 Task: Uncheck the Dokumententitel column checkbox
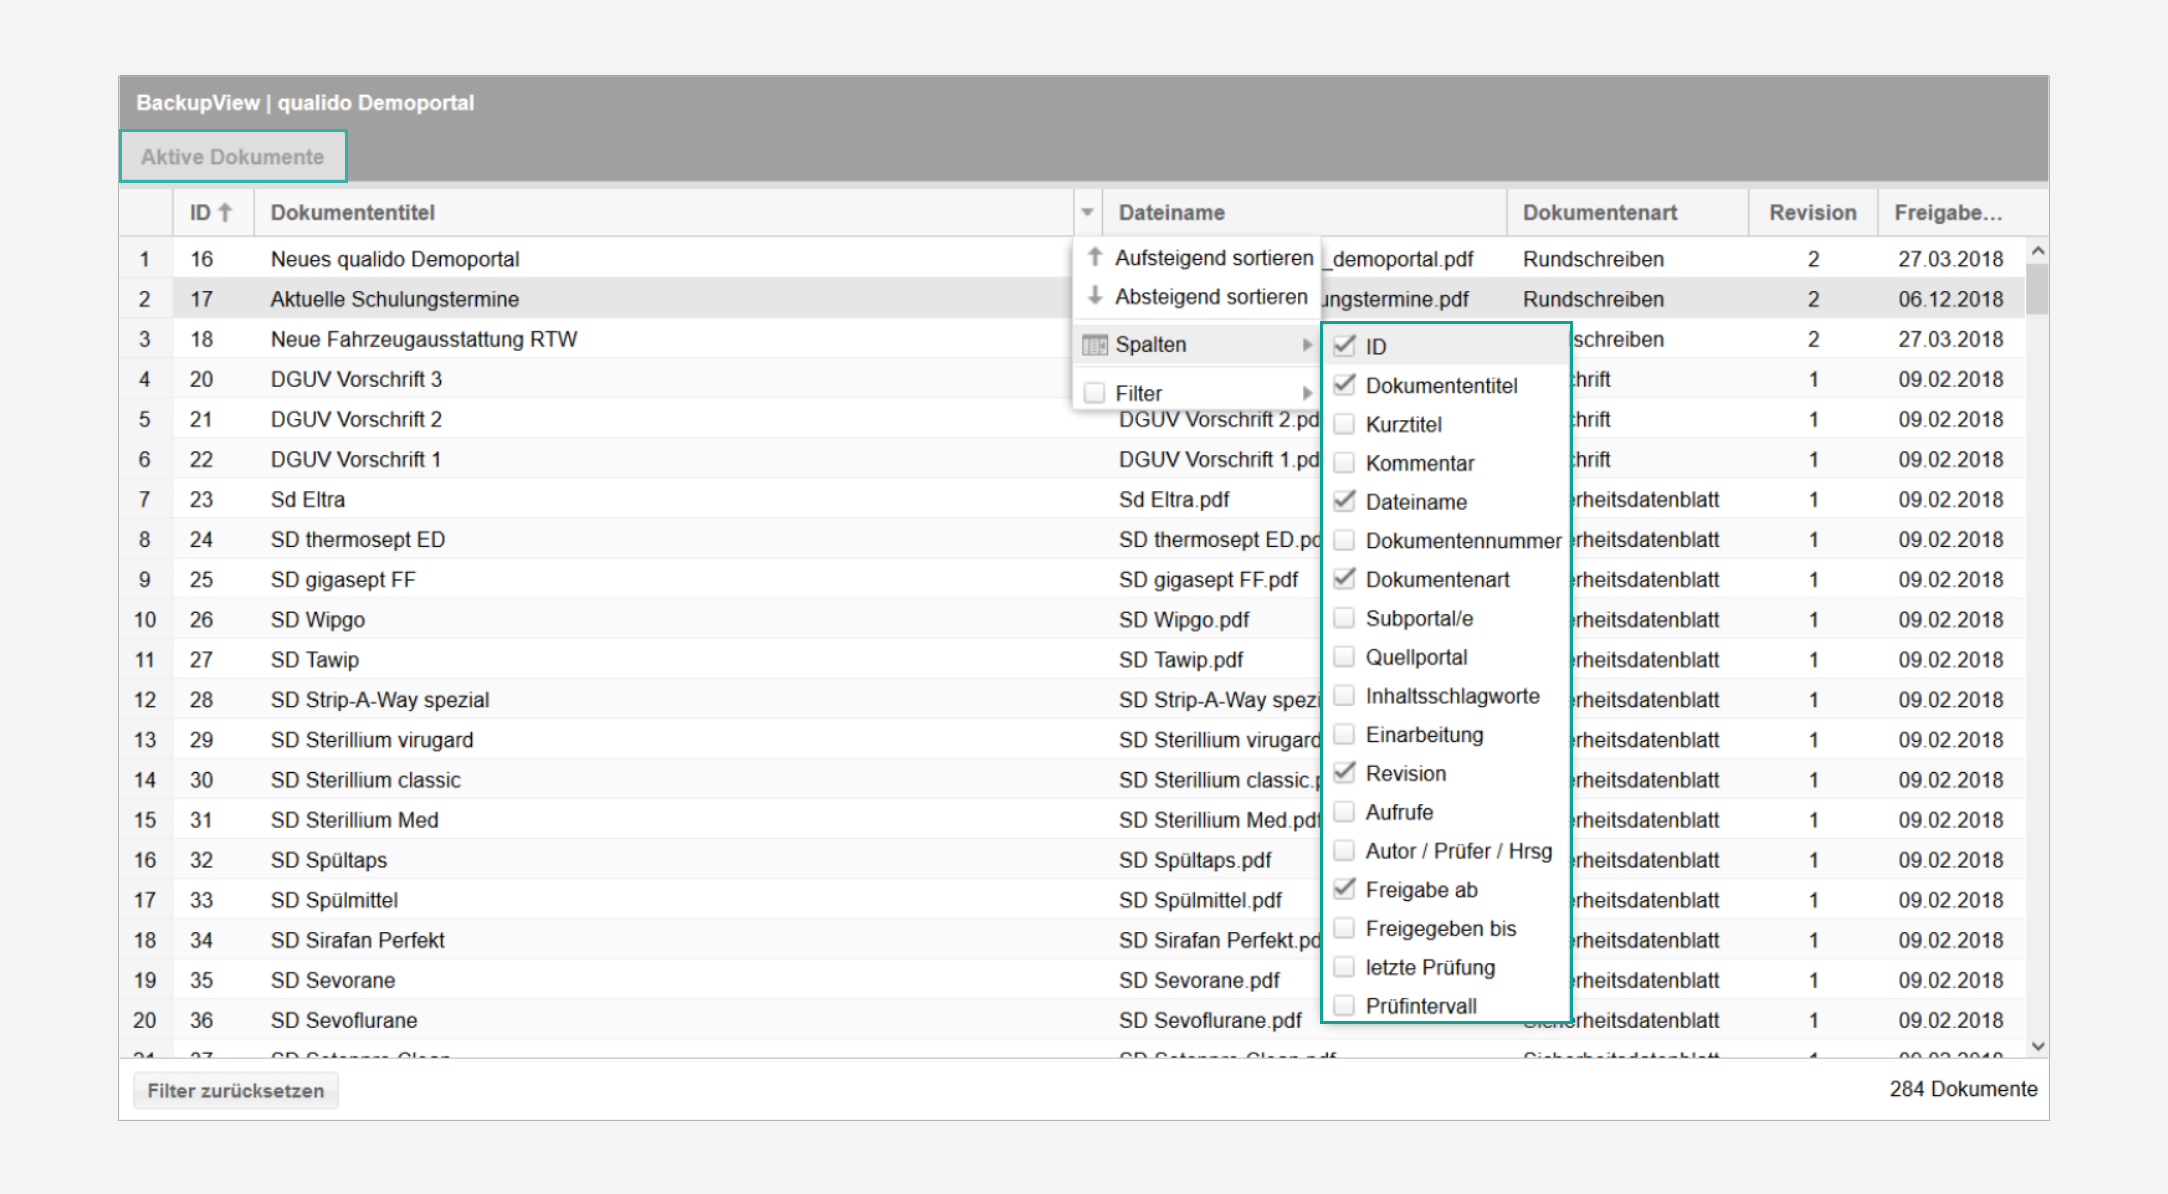(x=1345, y=385)
